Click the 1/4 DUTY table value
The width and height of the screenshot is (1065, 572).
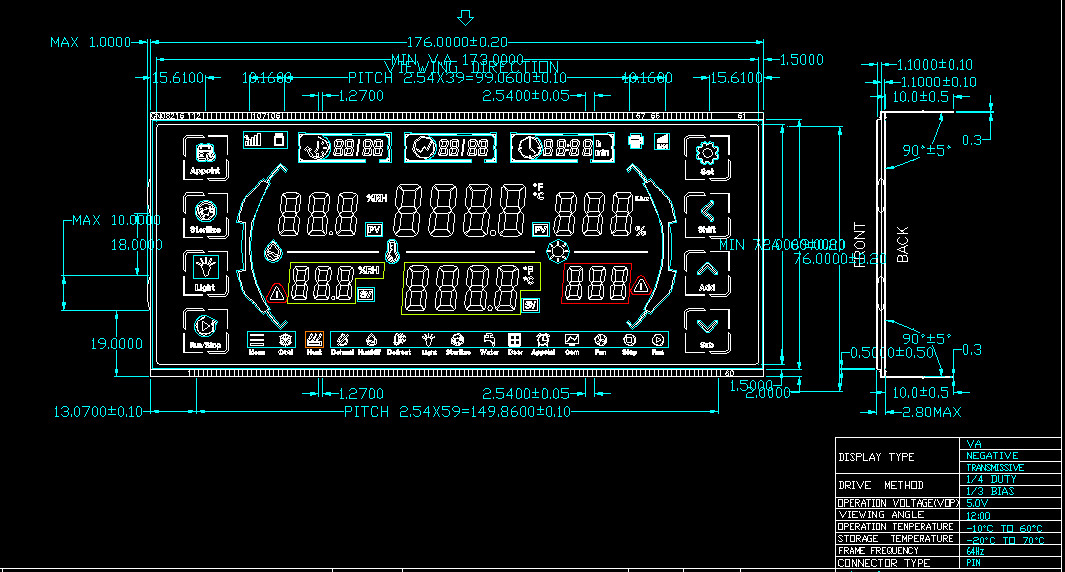click(x=991, y=479)
